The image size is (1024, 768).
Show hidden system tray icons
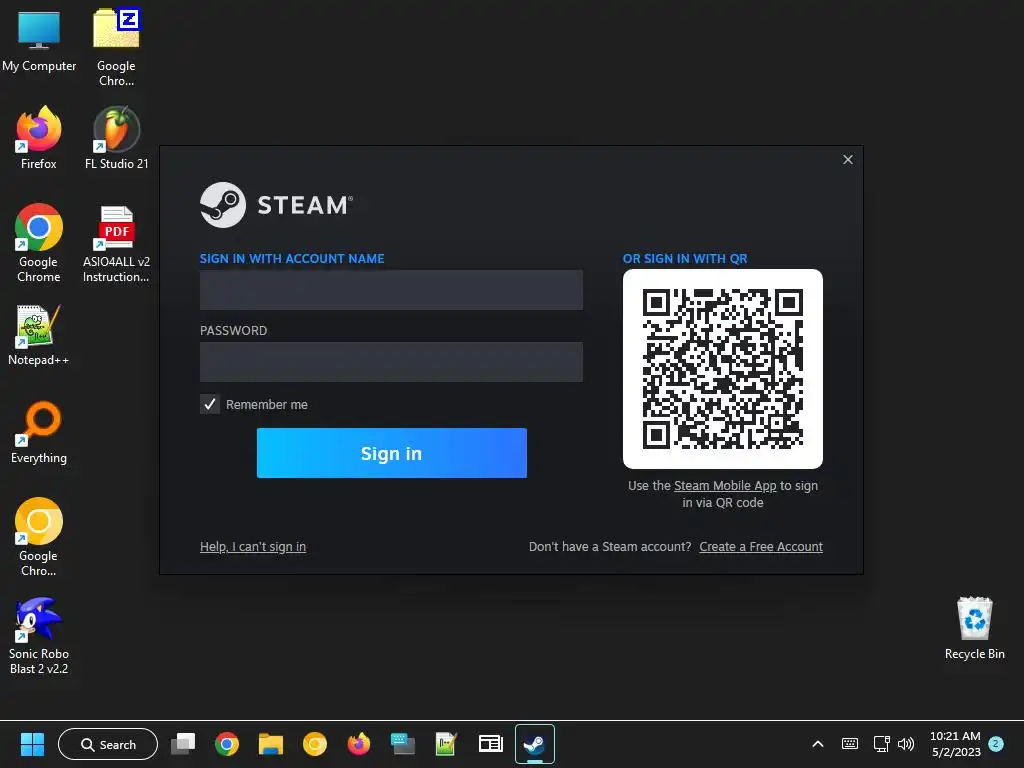818,744
